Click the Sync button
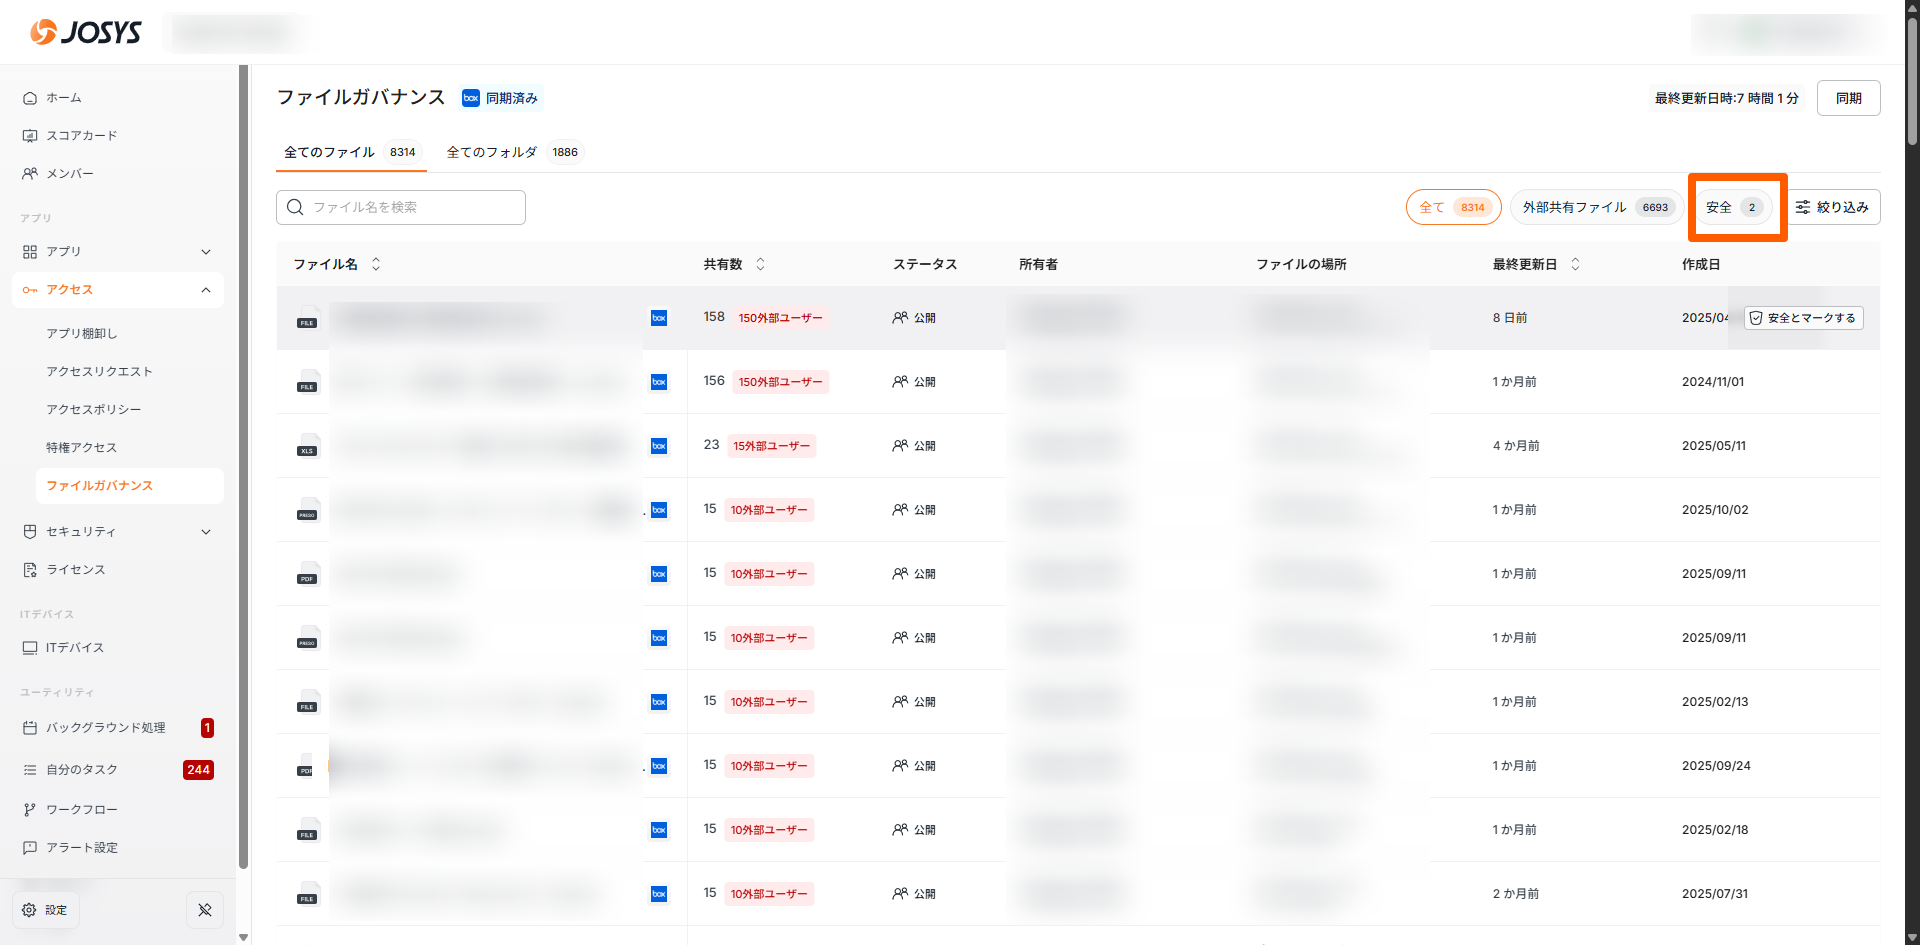This screenshot has height=945, width=1920. tap(1848, 98)
